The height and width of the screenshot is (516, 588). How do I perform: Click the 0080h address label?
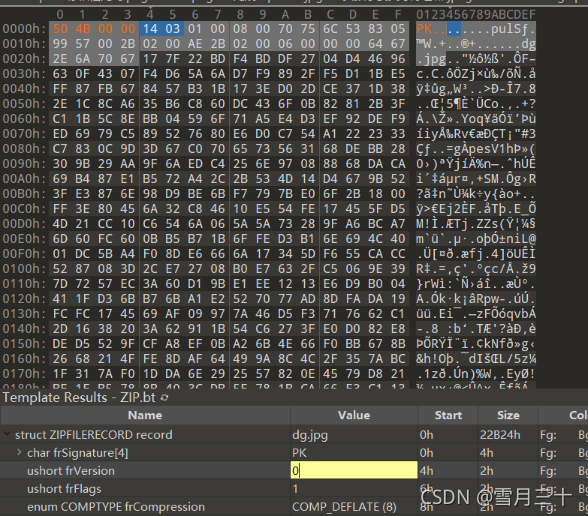pos(24,149)
